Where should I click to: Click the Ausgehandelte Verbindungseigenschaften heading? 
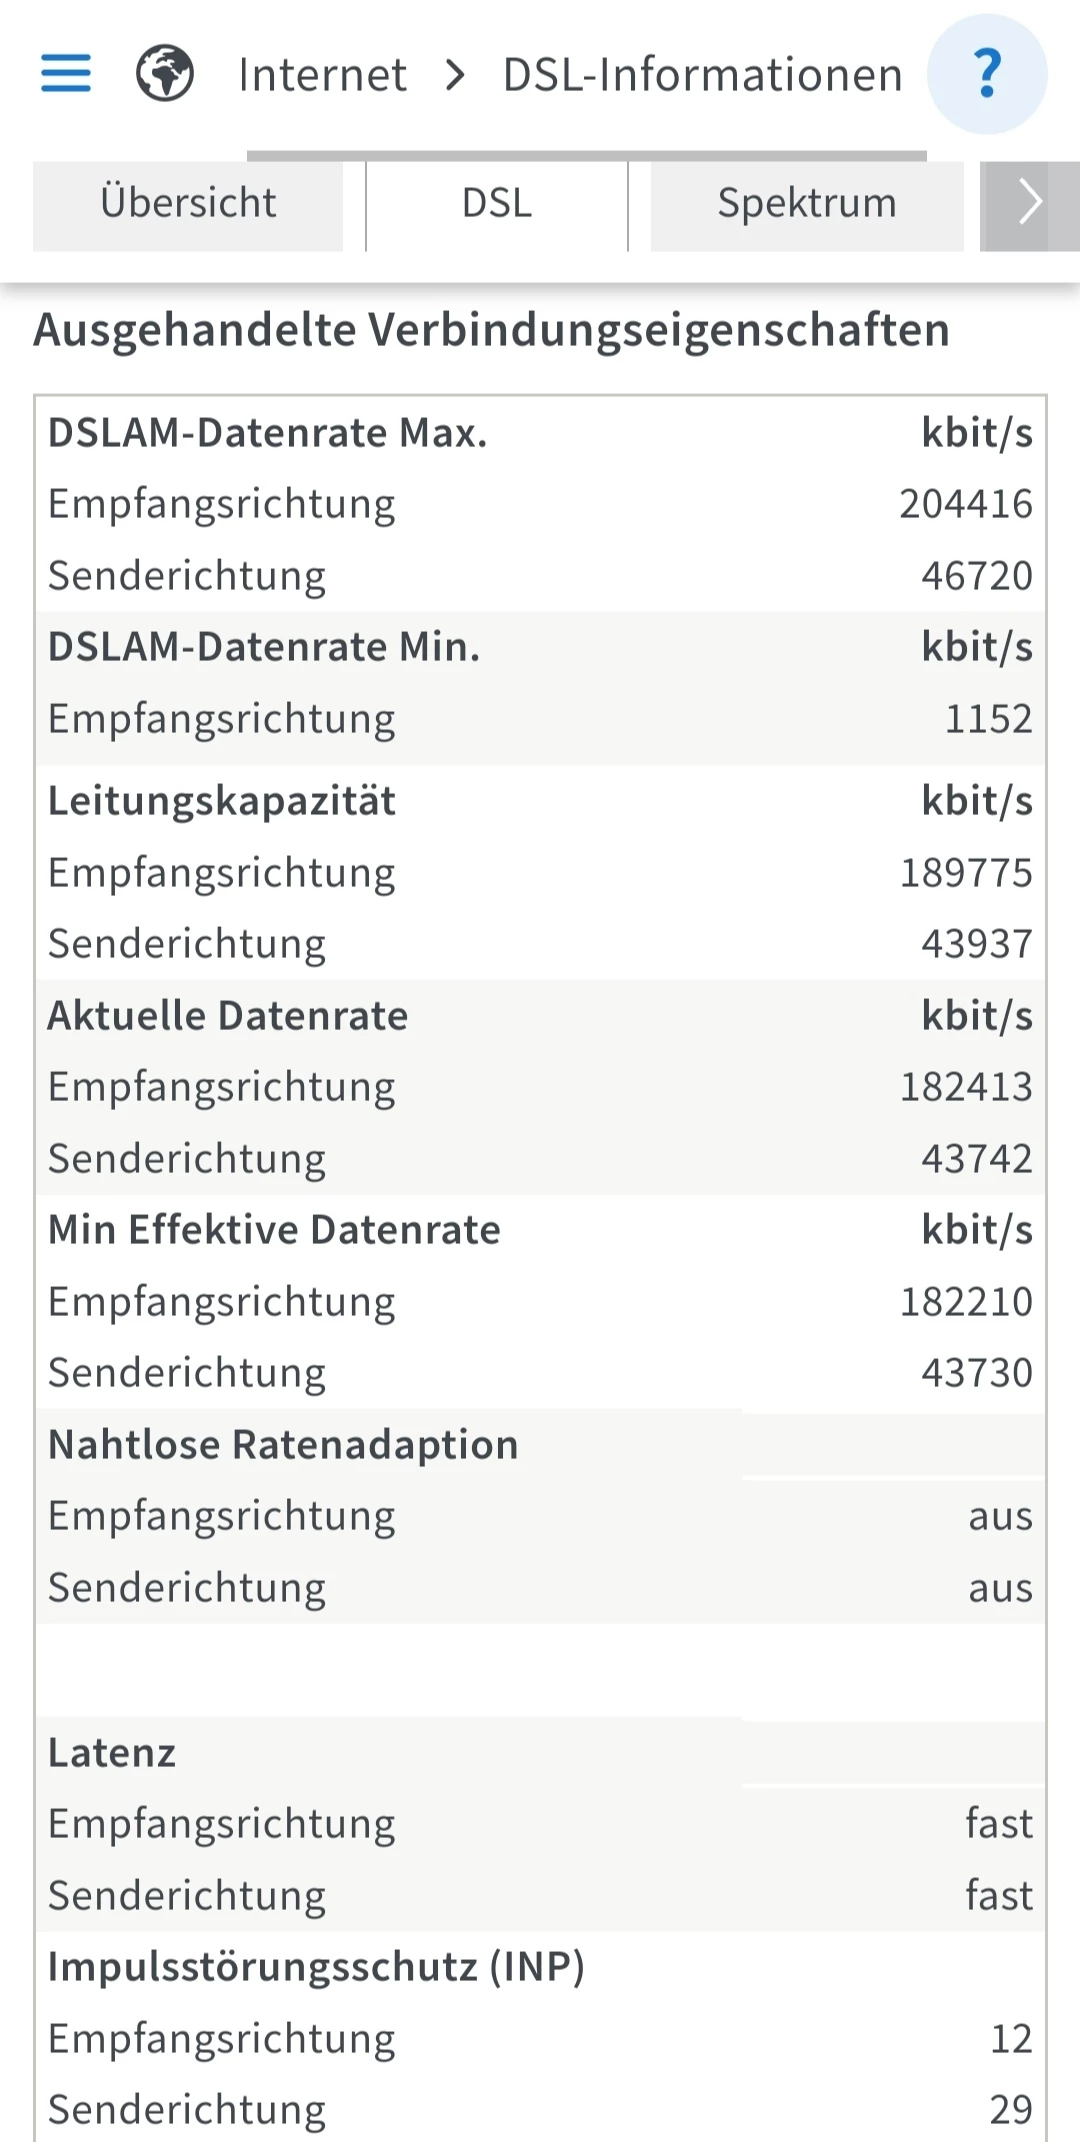tap(491, 330)
